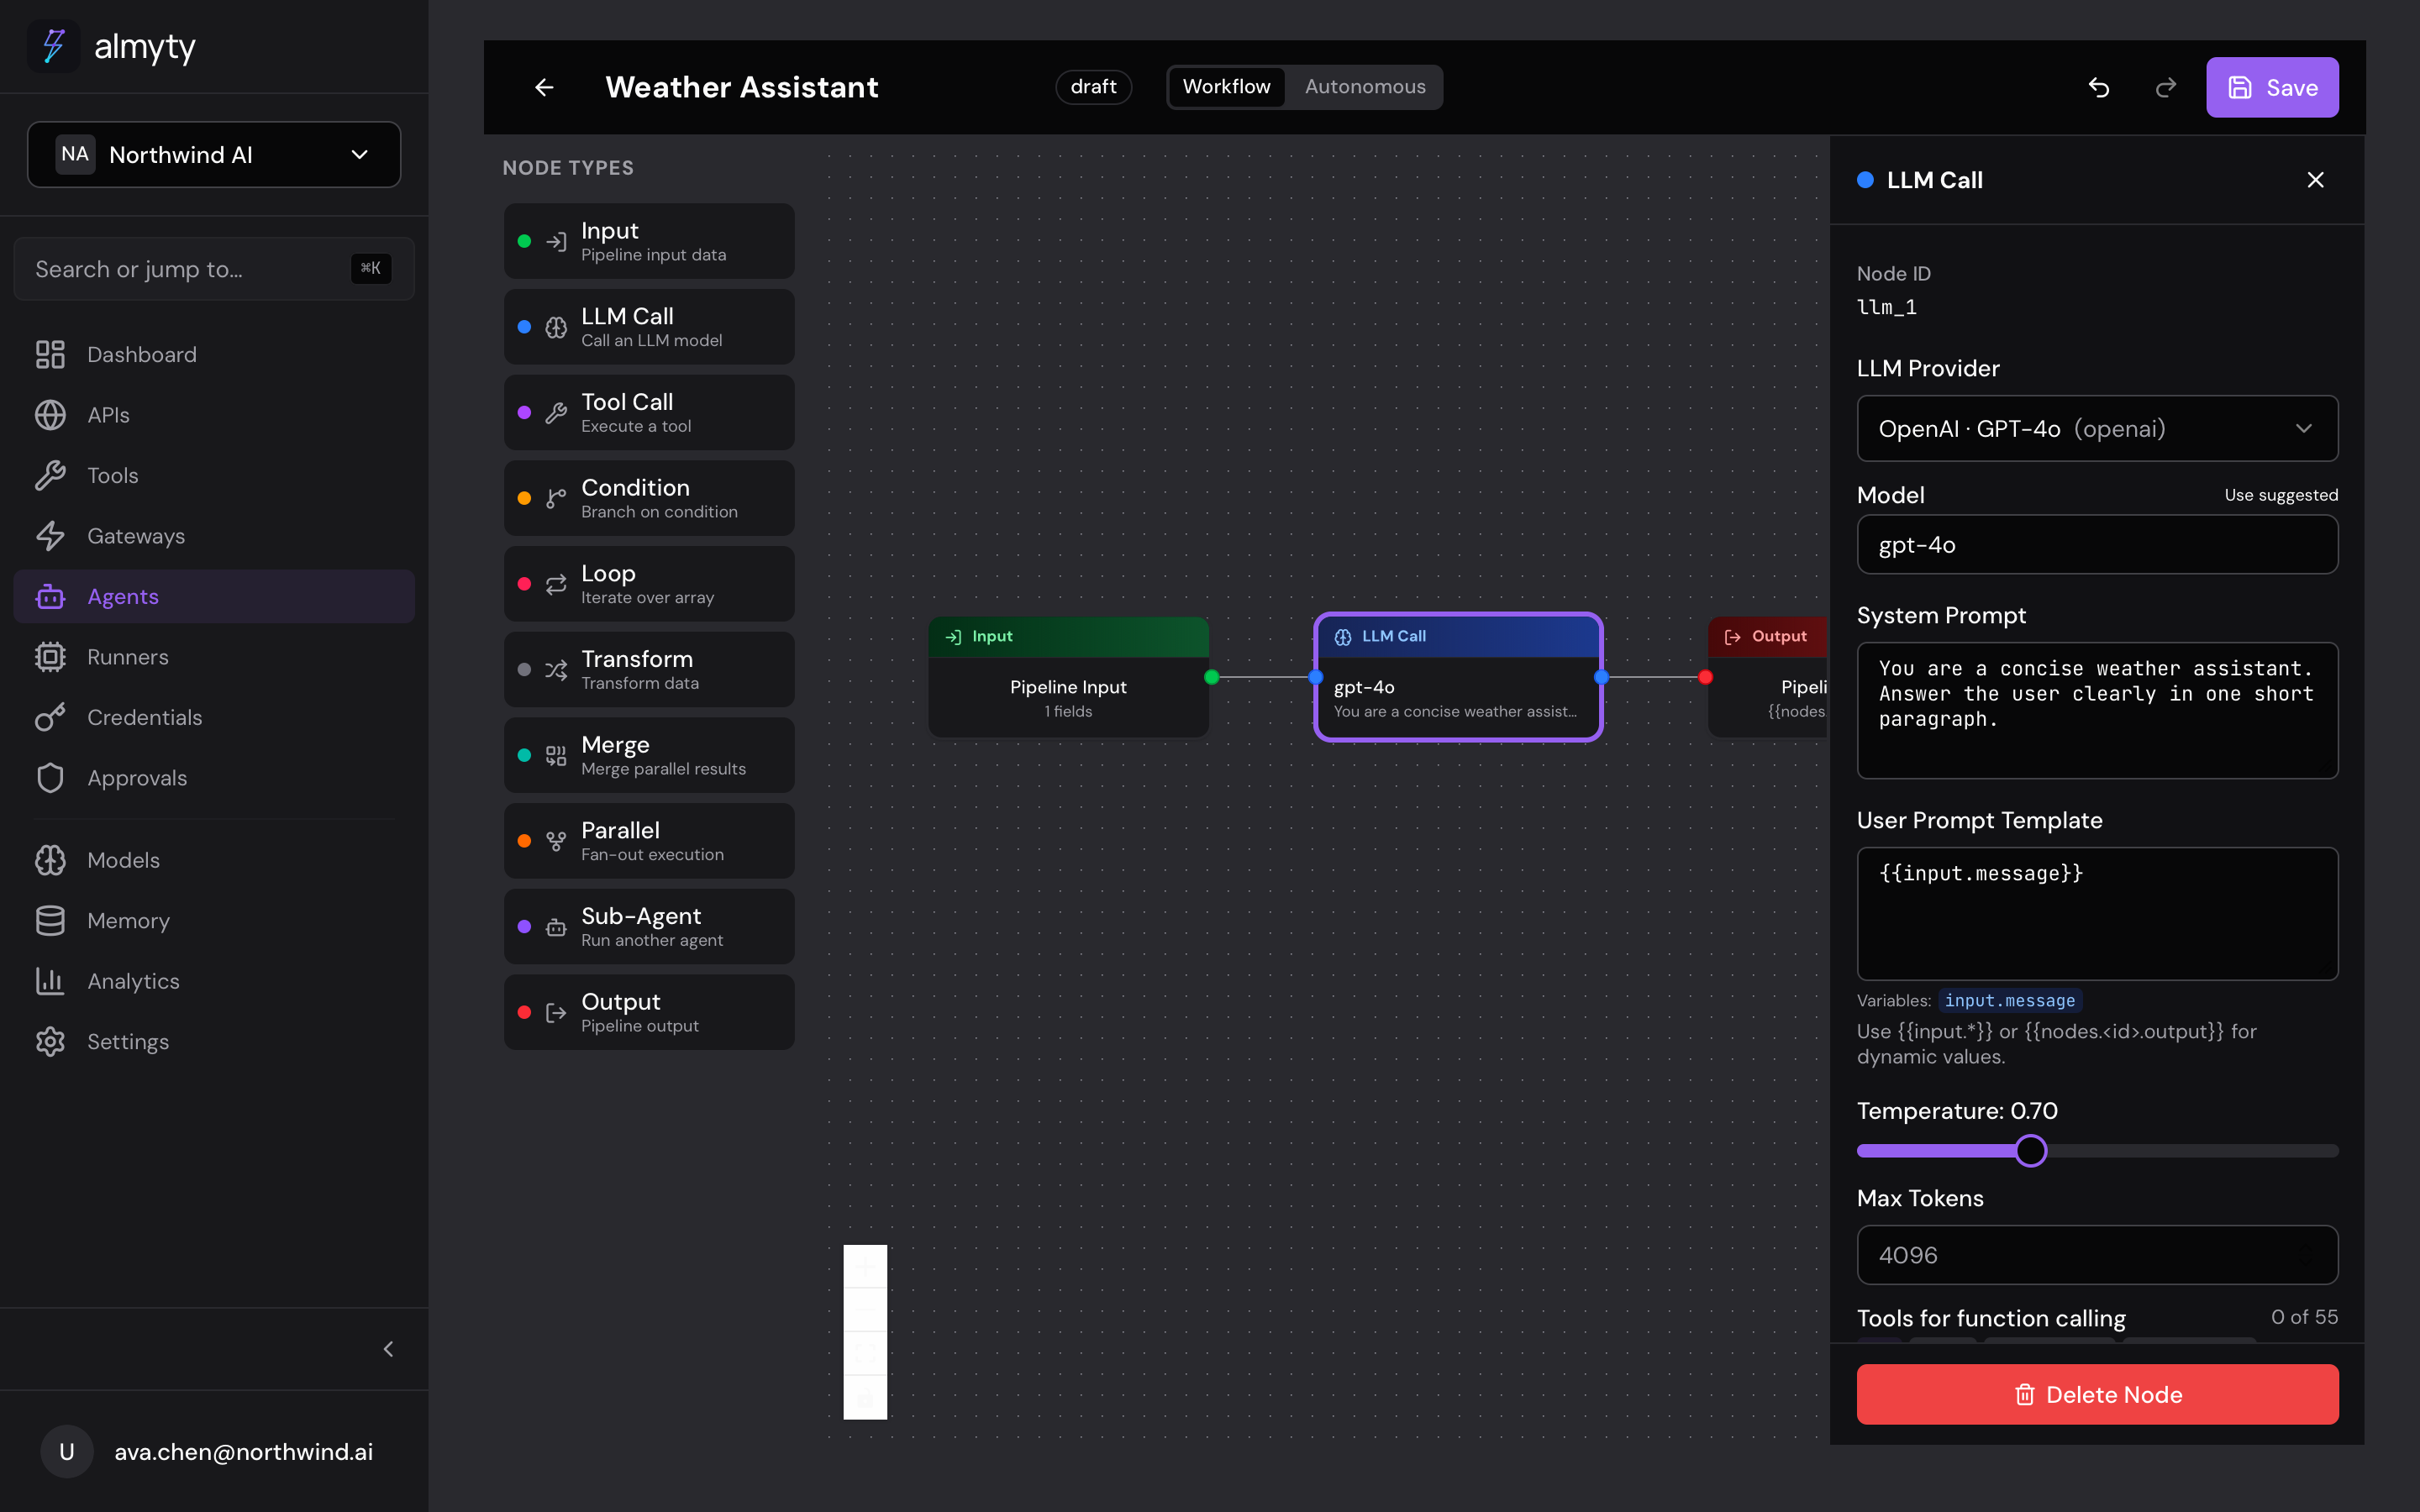Save the Weather Assistant agent

point(2272,87)
